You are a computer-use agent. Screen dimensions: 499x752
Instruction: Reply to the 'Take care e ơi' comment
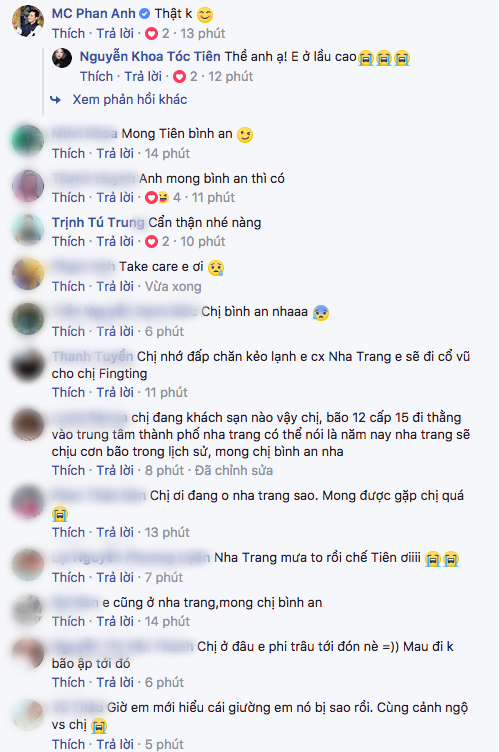click(x=115, y=287)
